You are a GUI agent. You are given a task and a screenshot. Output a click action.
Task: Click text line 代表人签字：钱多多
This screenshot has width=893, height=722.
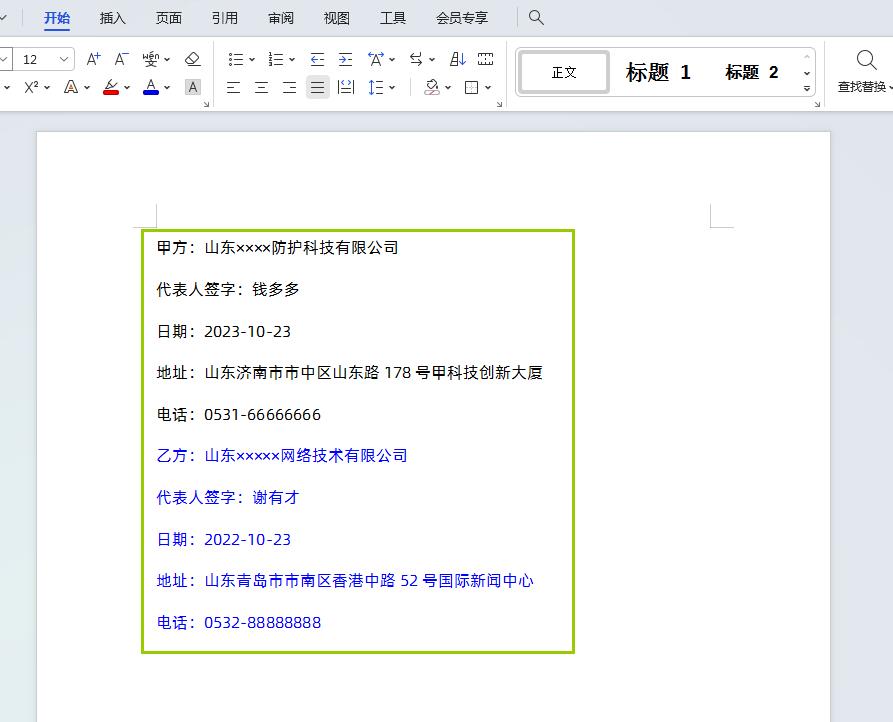tap(228, 289)
